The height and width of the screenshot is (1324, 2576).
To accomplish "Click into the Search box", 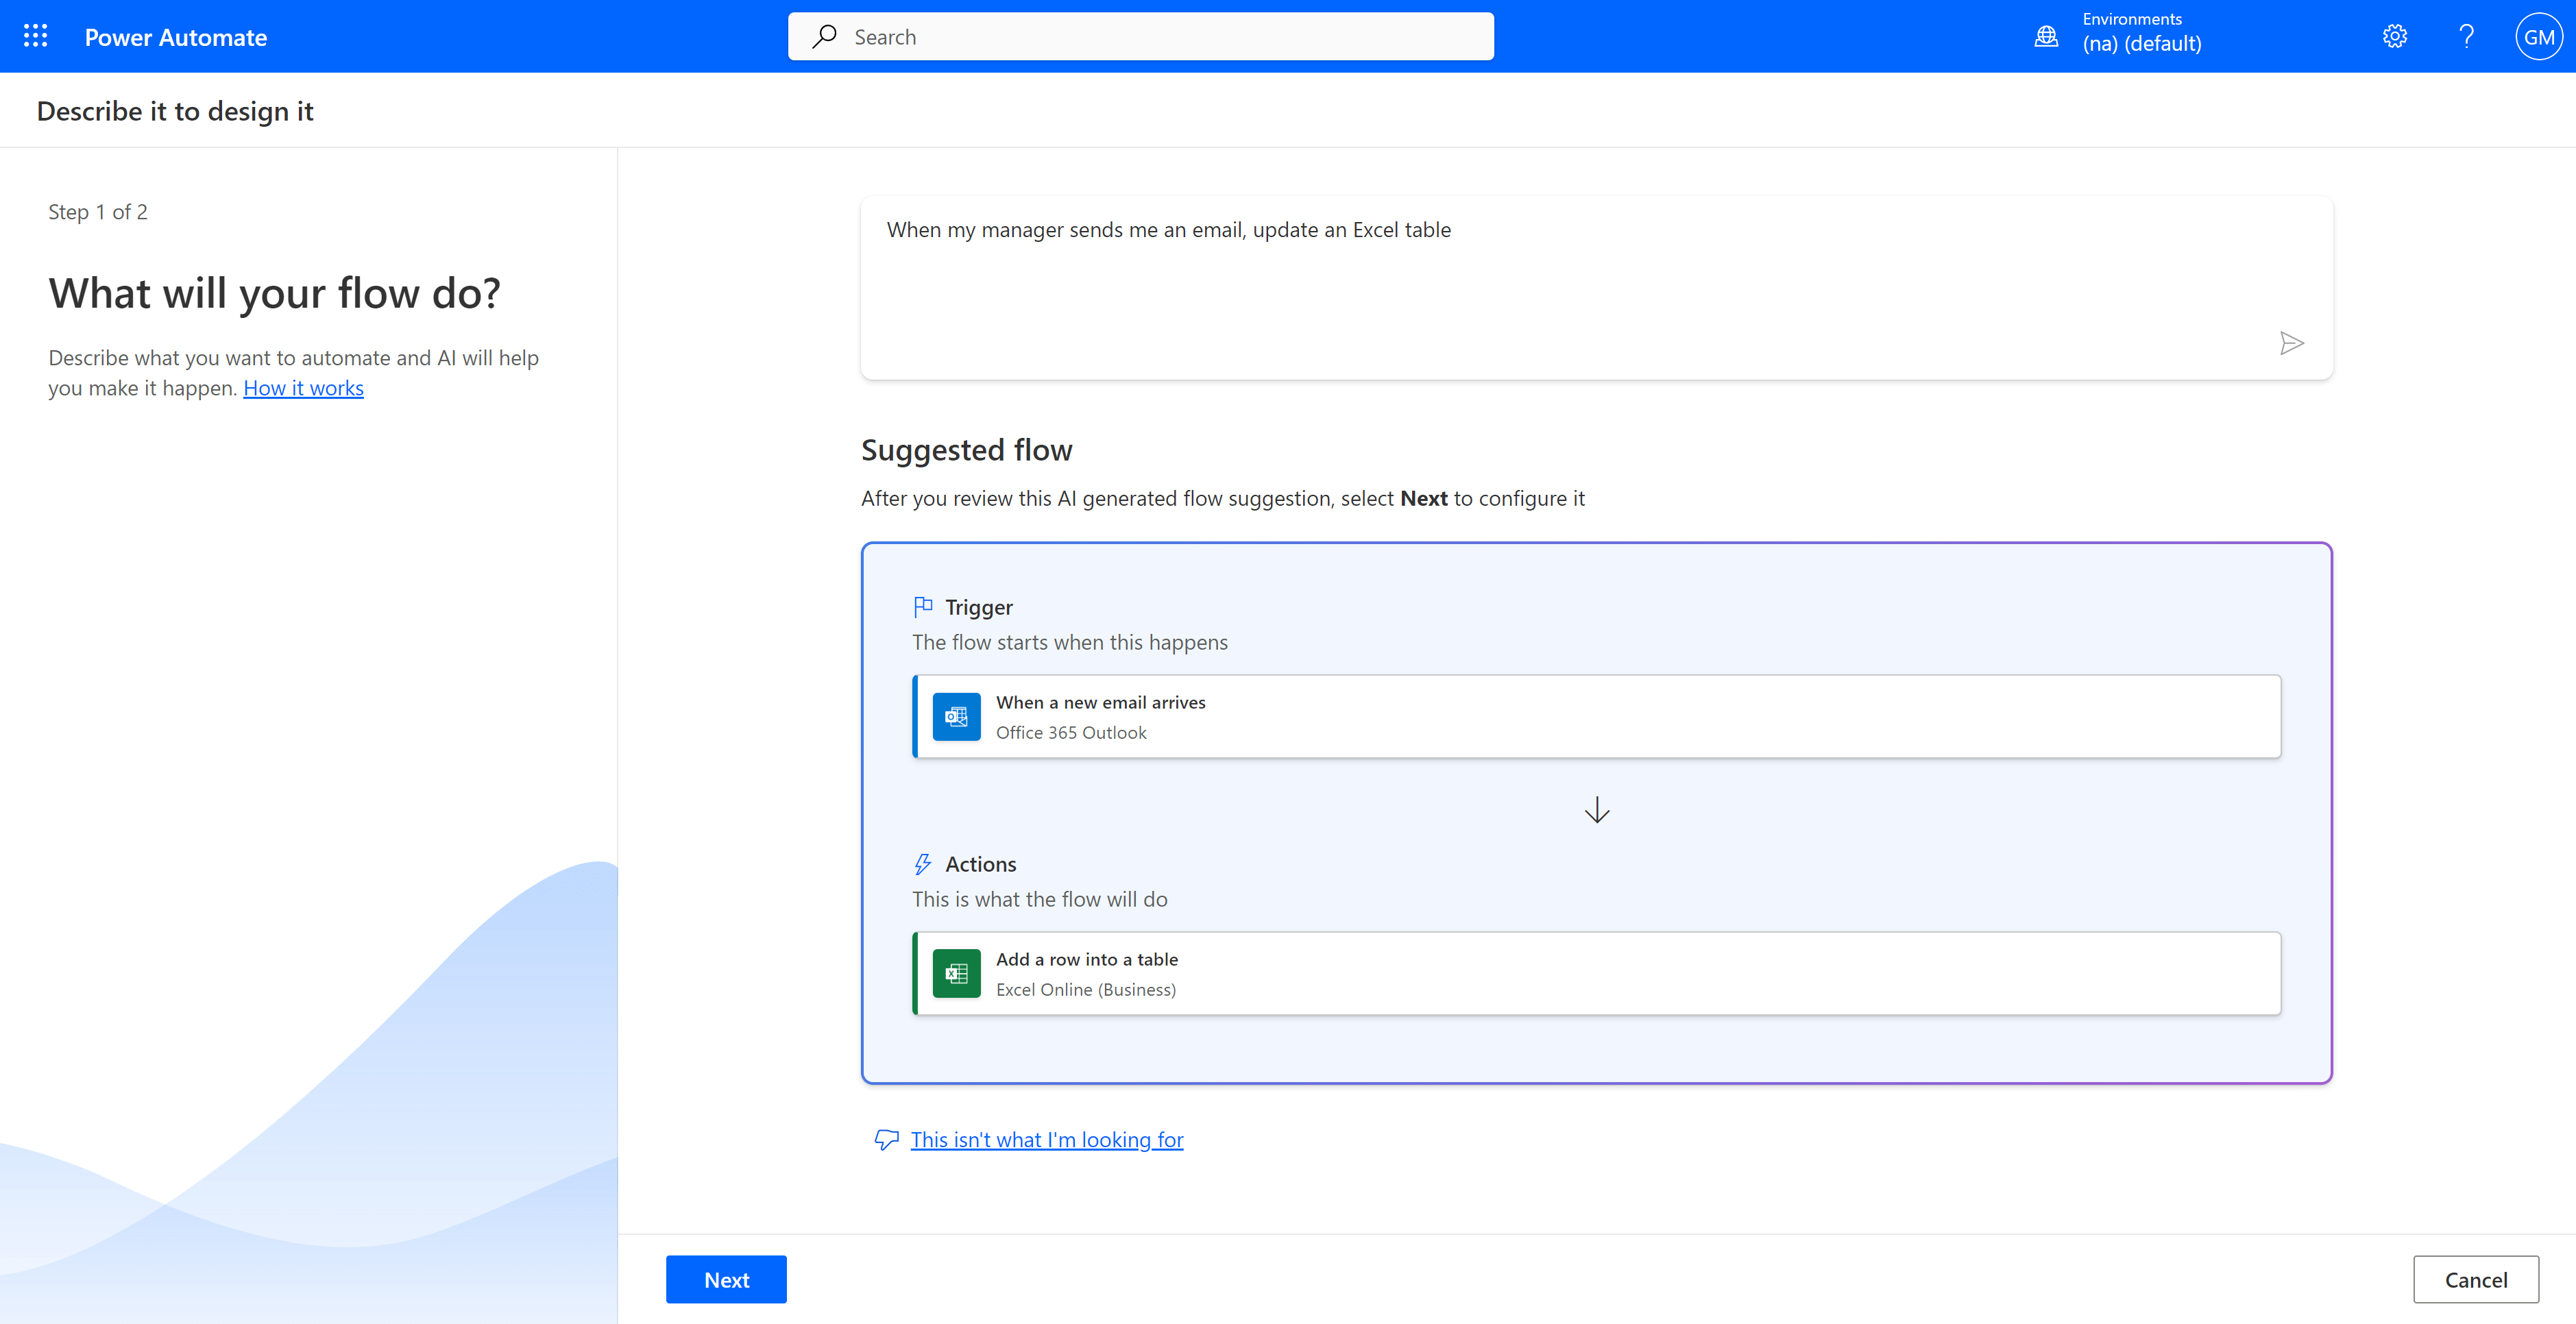I will (x=1140, y=37).
